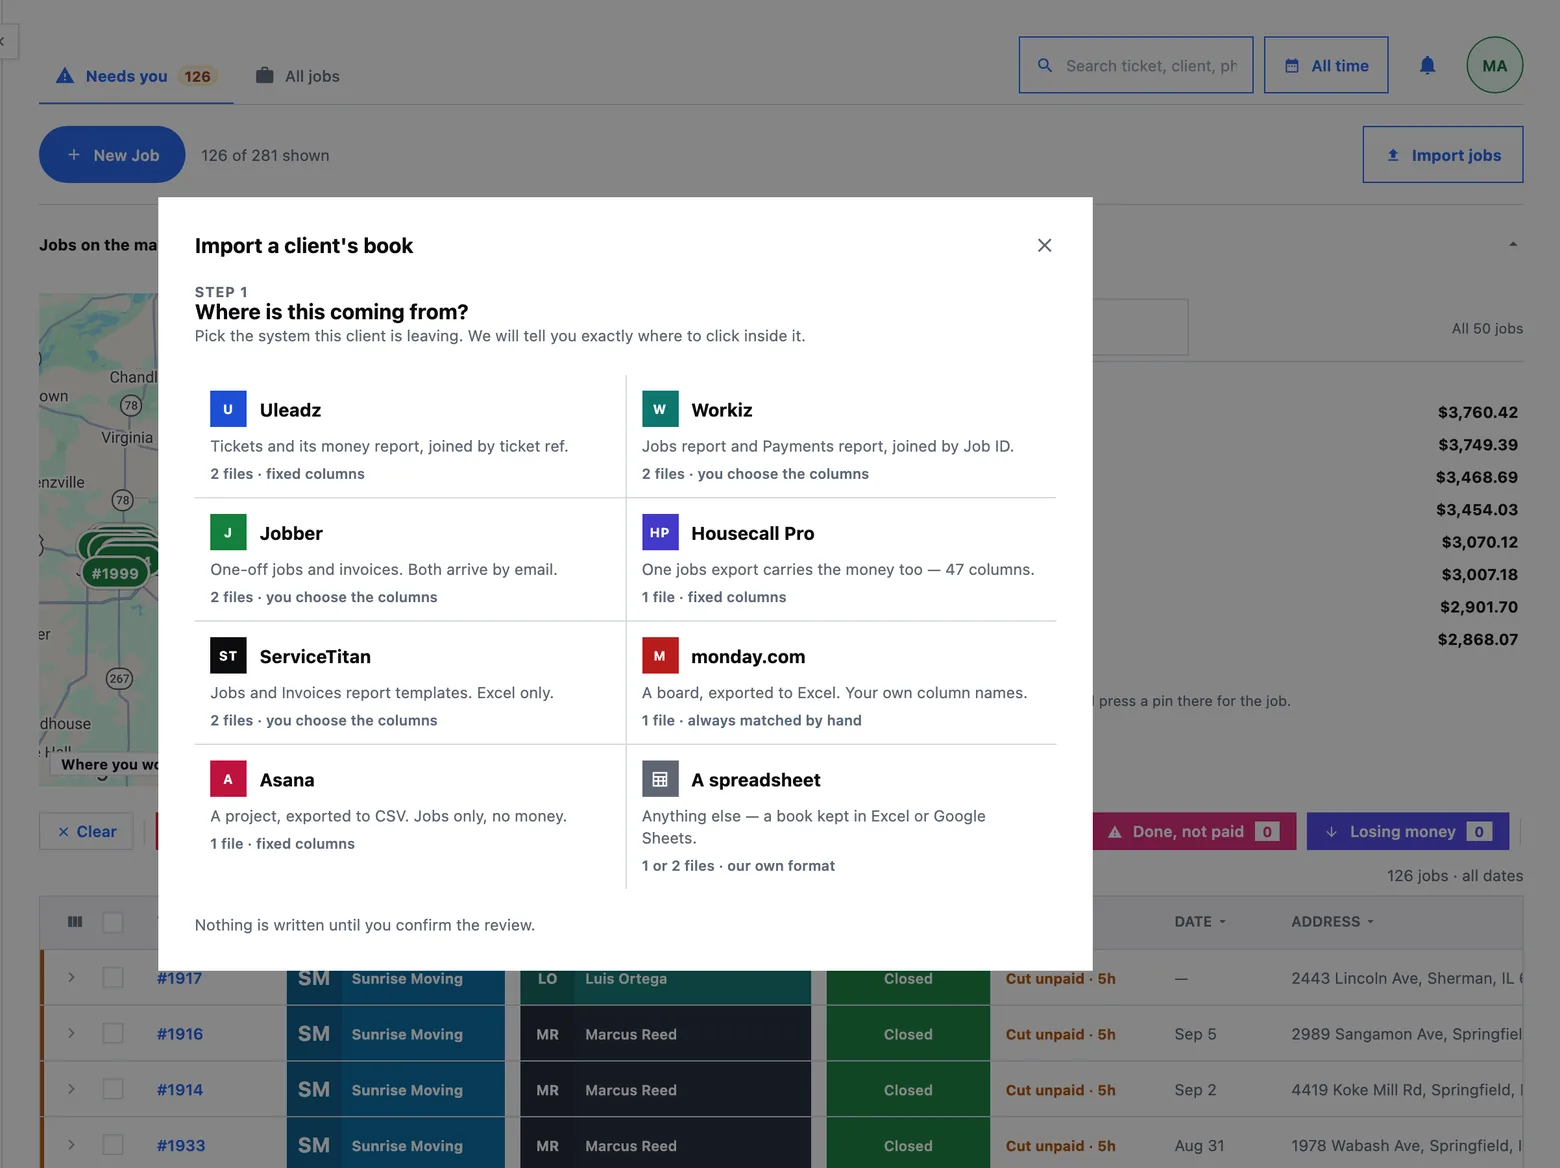Open ticket link #1933

181,1146
